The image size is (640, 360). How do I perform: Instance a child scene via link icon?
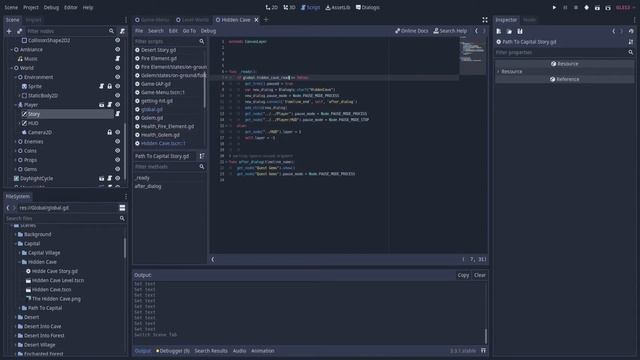(19, 31)
